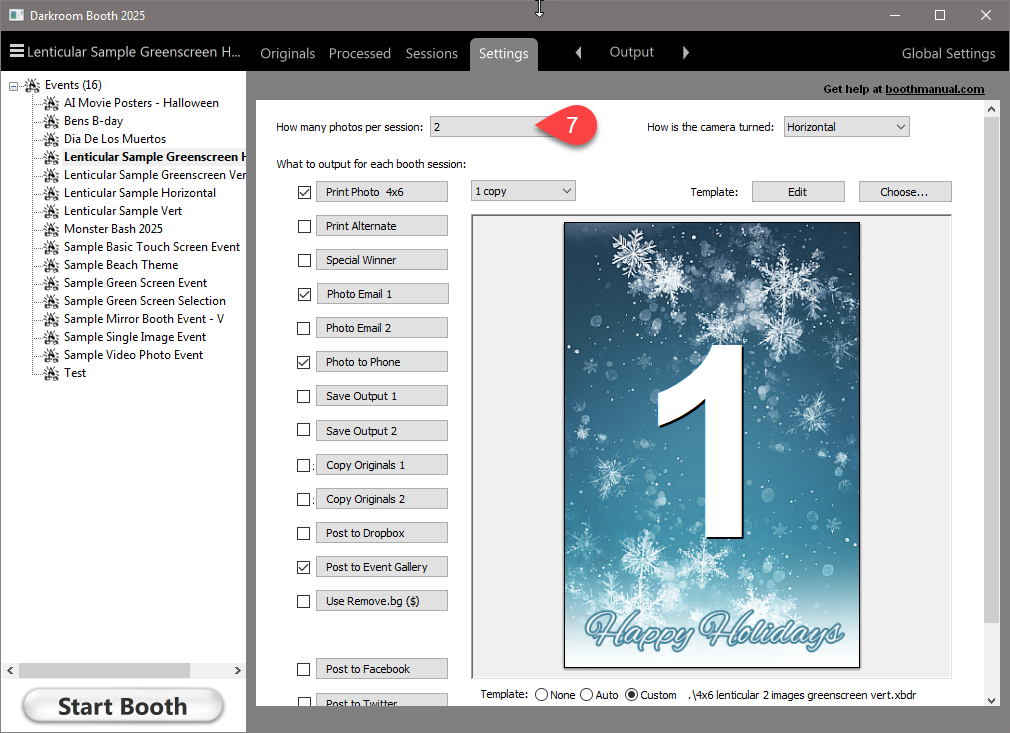Click the Monster Bash 2025 event icon
1010x733 pixels.
pyautogui.click(x=51, y=229)
